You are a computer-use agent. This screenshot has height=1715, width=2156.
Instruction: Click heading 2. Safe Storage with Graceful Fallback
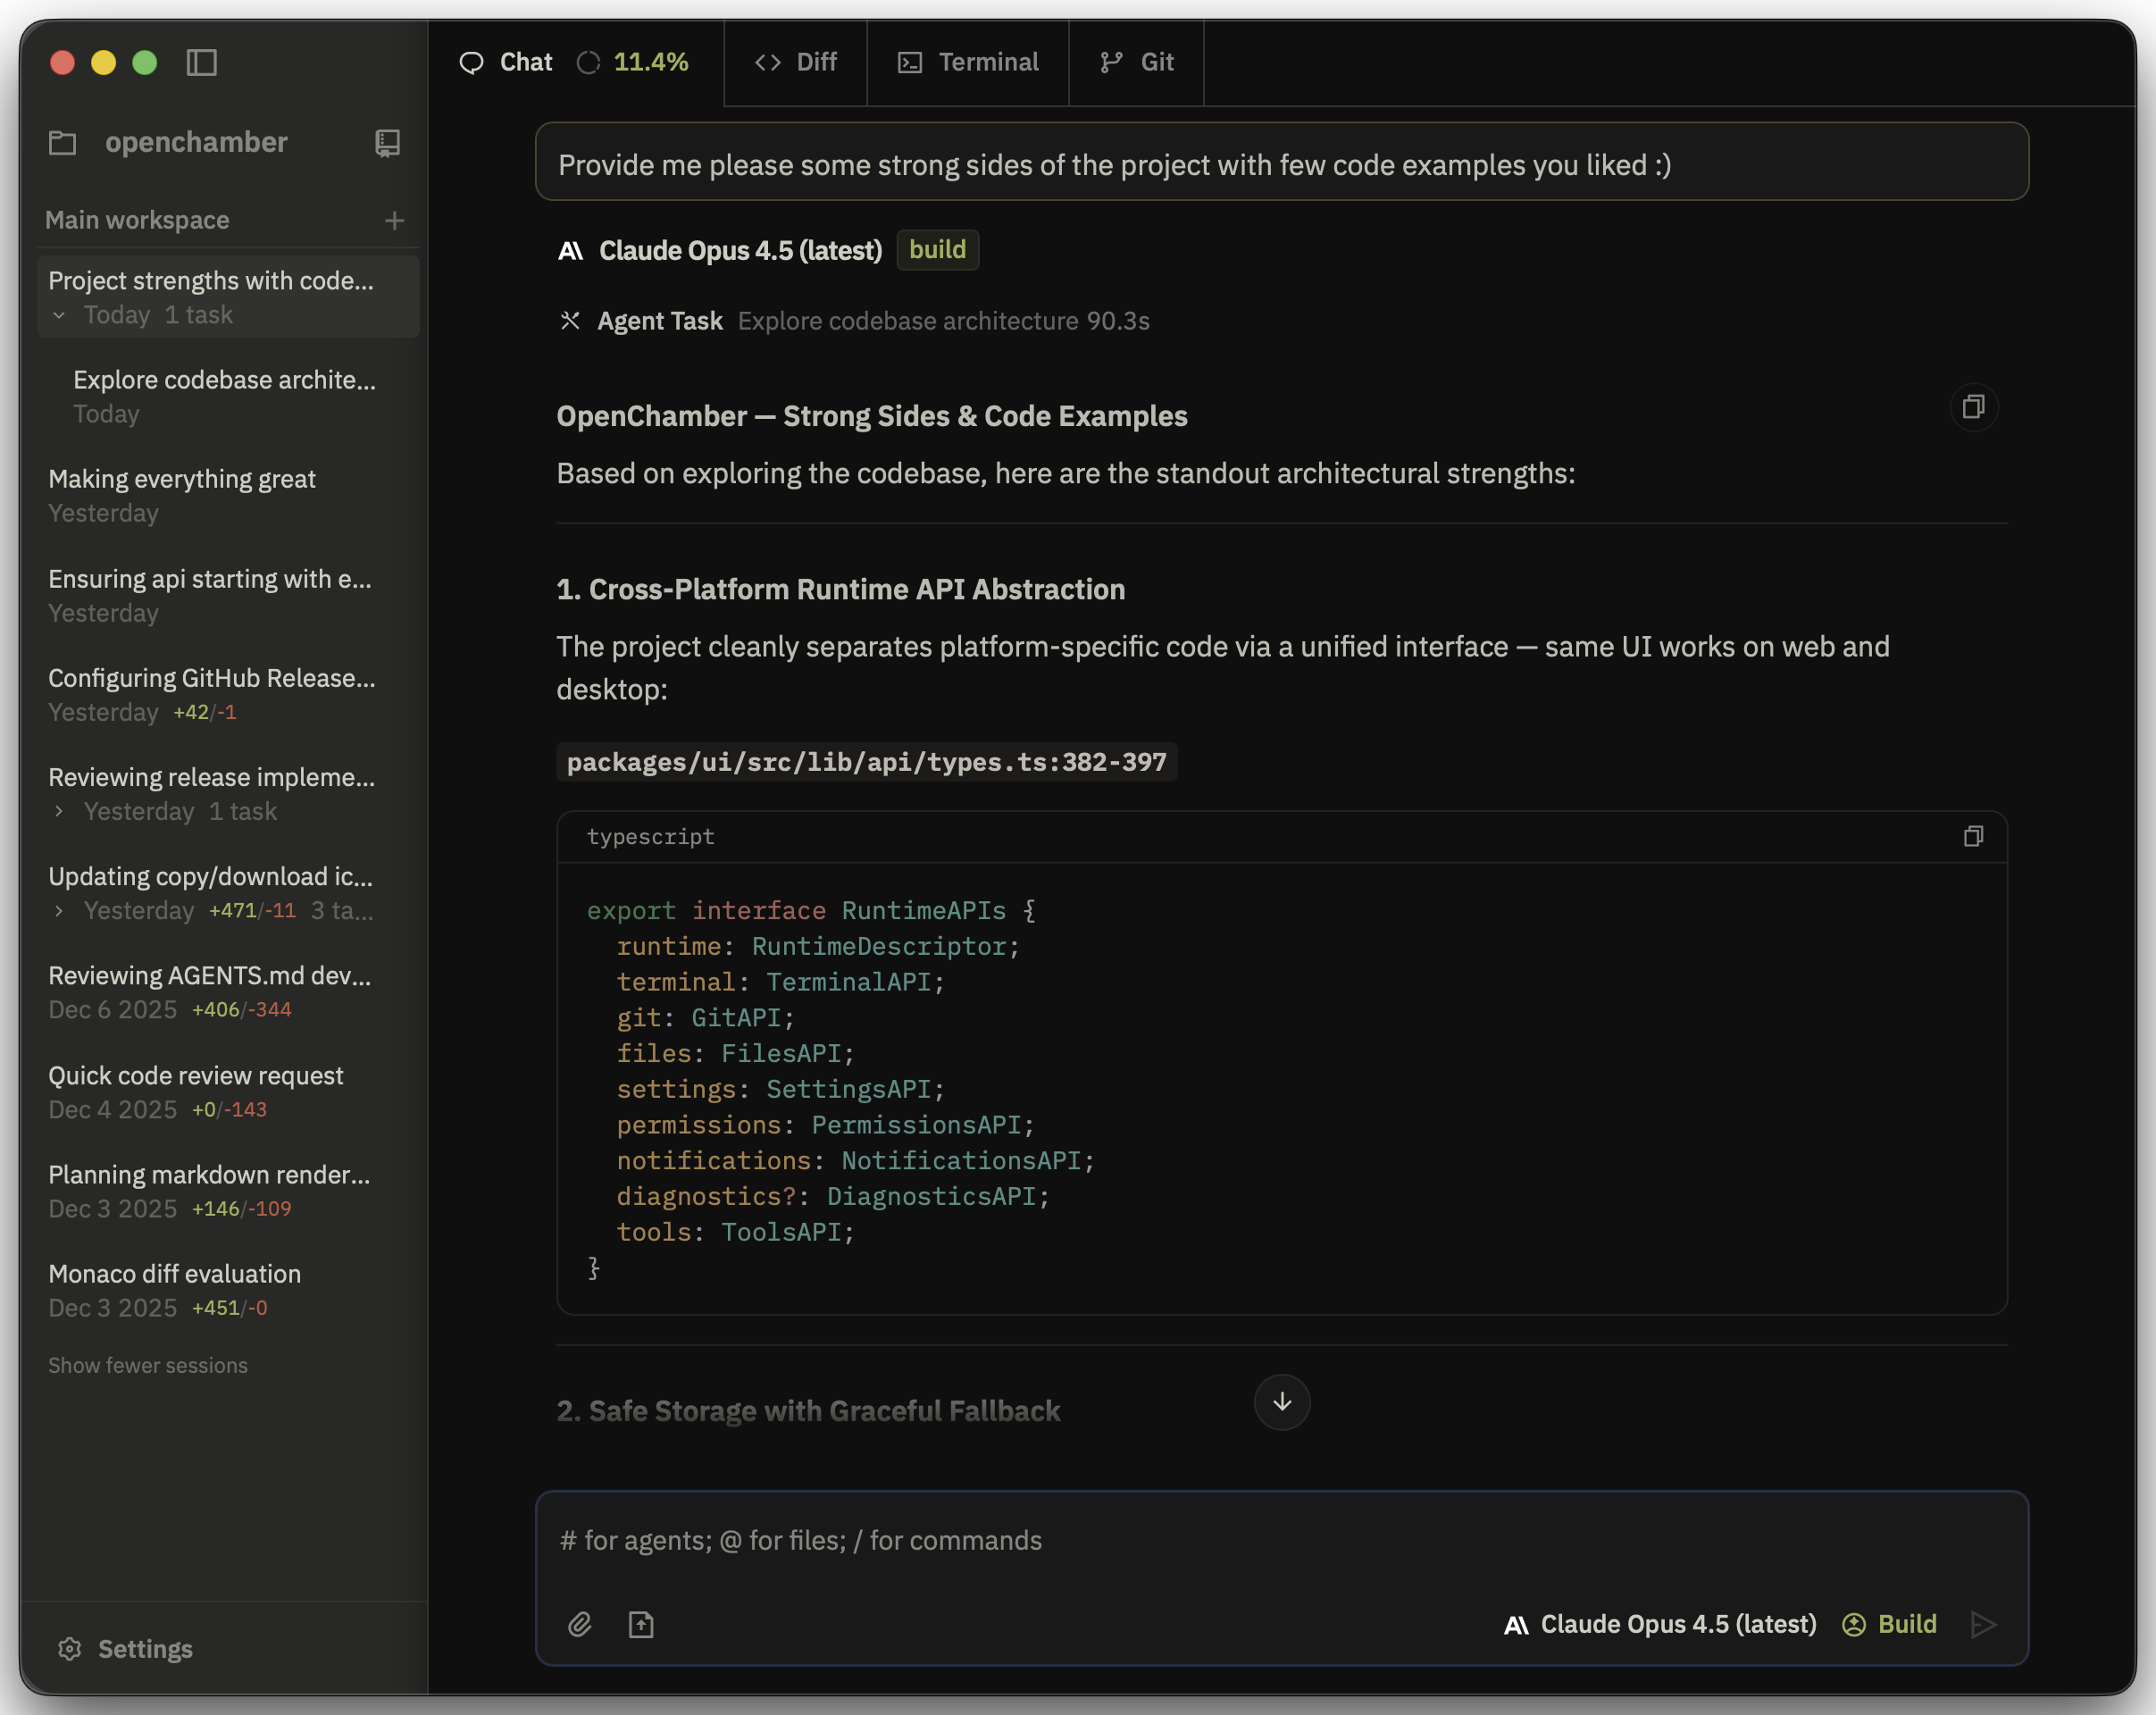pos(808,1410)
